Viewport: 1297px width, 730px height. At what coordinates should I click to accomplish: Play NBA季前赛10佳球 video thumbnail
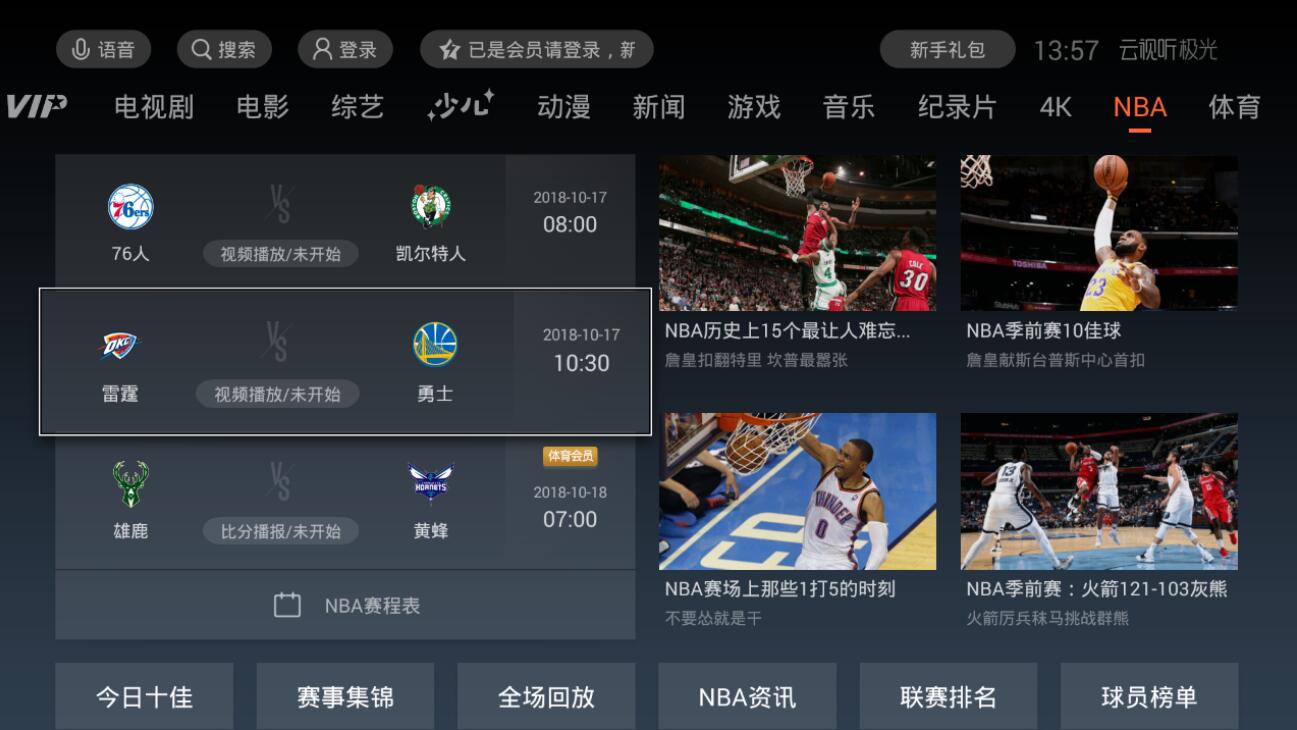click(x=1099, y=233)
